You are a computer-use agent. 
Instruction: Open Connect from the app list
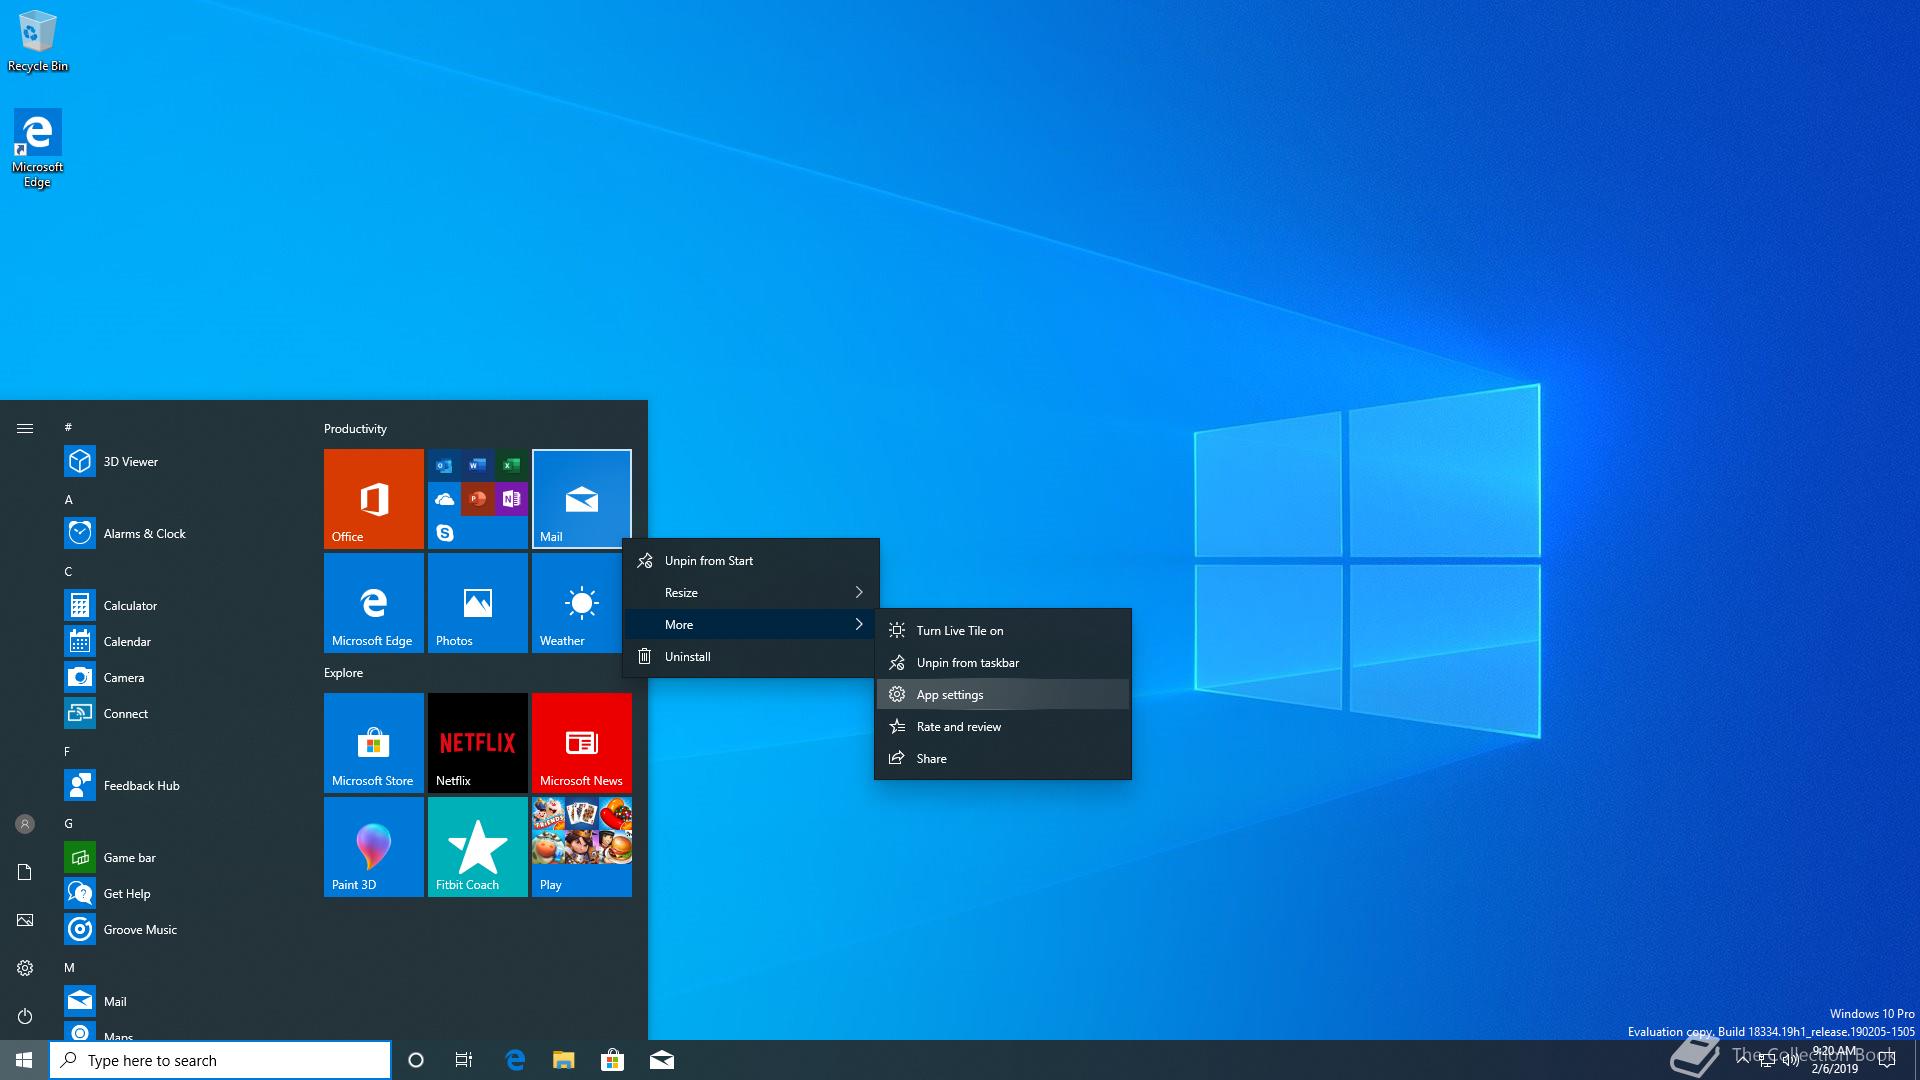coord(184,714)
